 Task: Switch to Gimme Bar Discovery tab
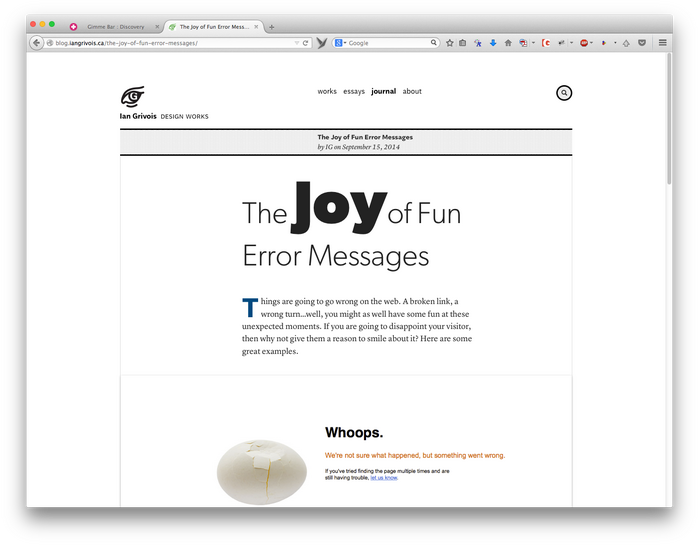point(115,27)
